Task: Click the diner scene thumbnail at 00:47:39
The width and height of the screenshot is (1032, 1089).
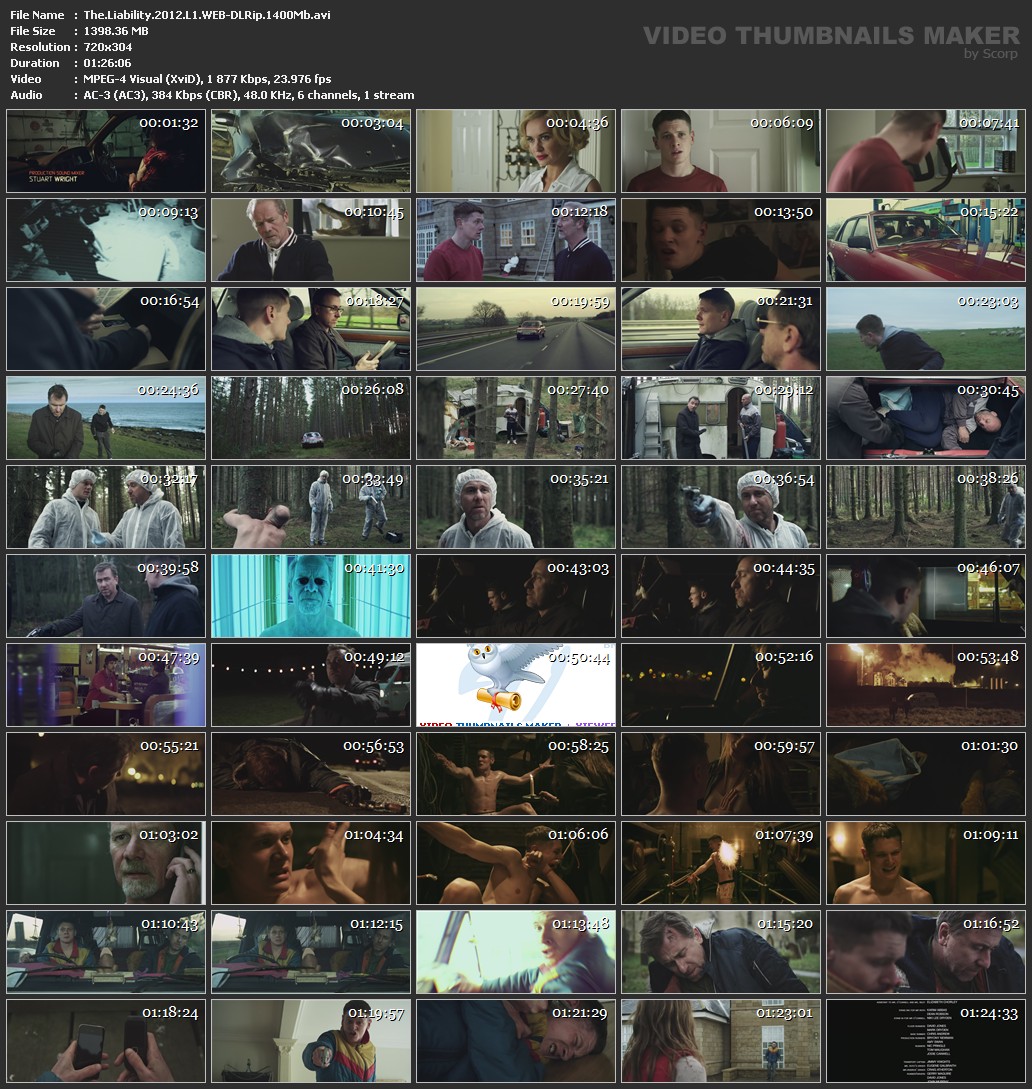Action: coord(106,685)
